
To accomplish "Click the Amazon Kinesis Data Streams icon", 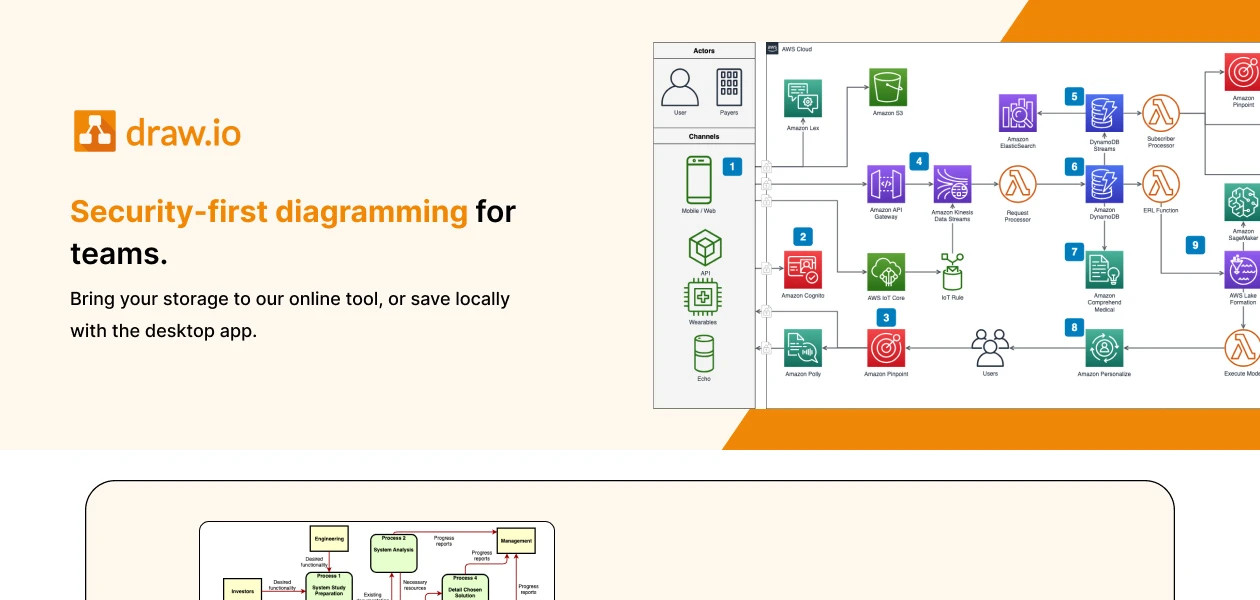I will click(x=951, y=183).
